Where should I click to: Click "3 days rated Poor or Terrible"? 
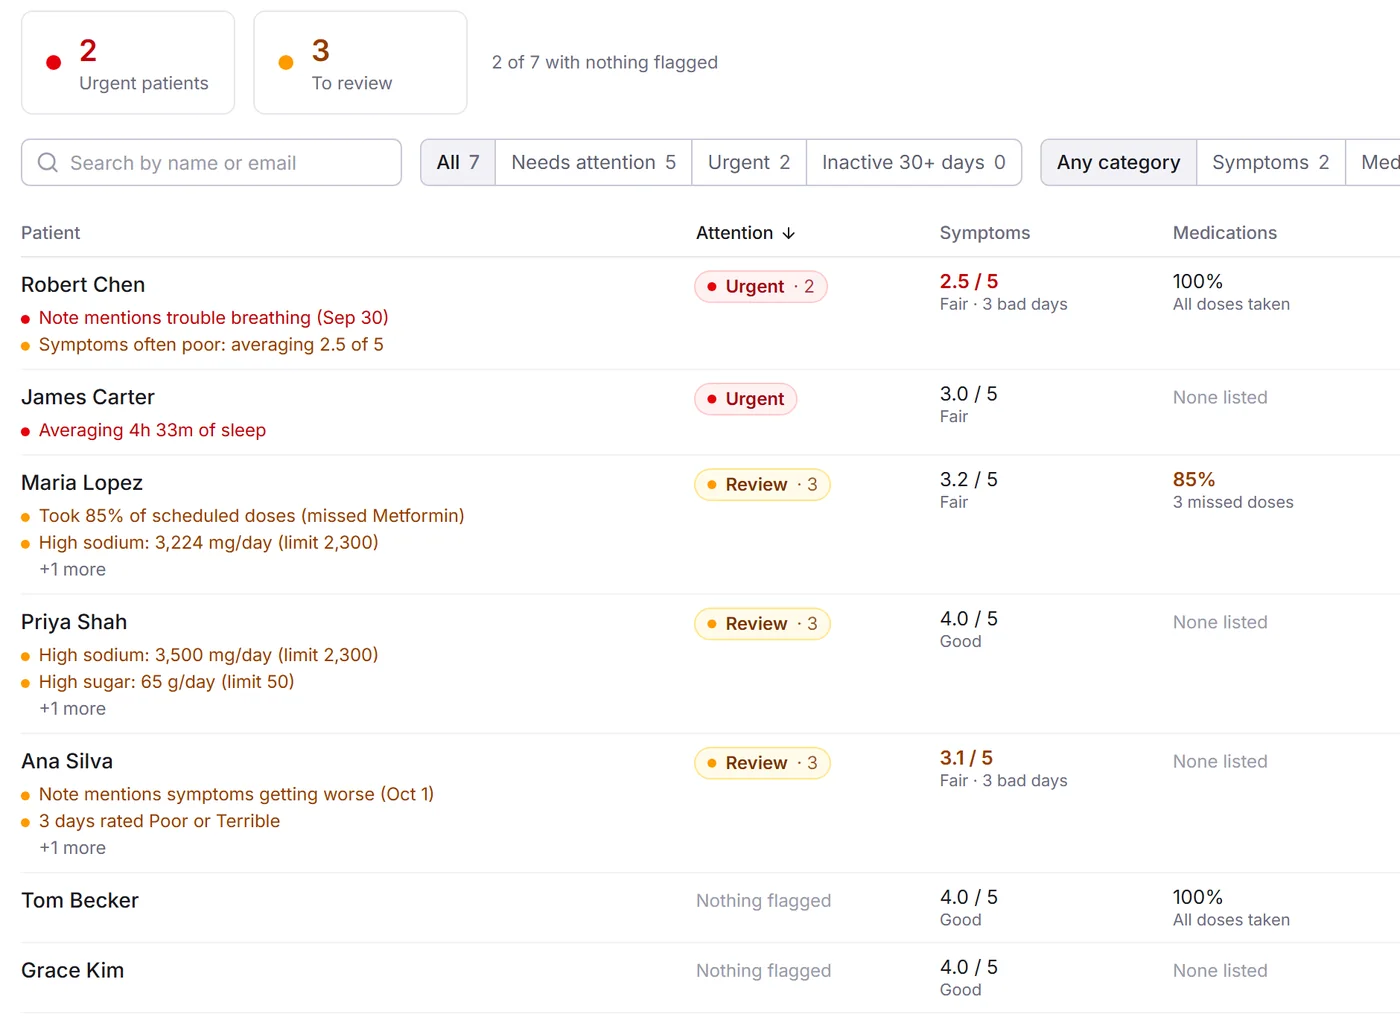click(159, 821)
